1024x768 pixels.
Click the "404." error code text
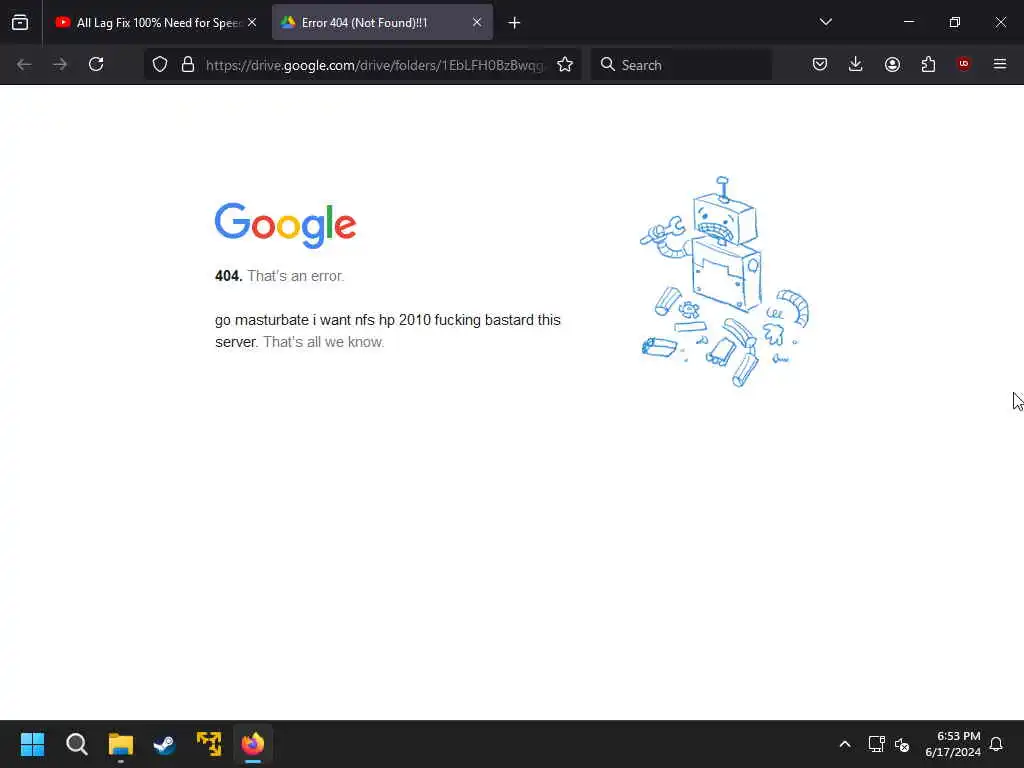(229, 276)
